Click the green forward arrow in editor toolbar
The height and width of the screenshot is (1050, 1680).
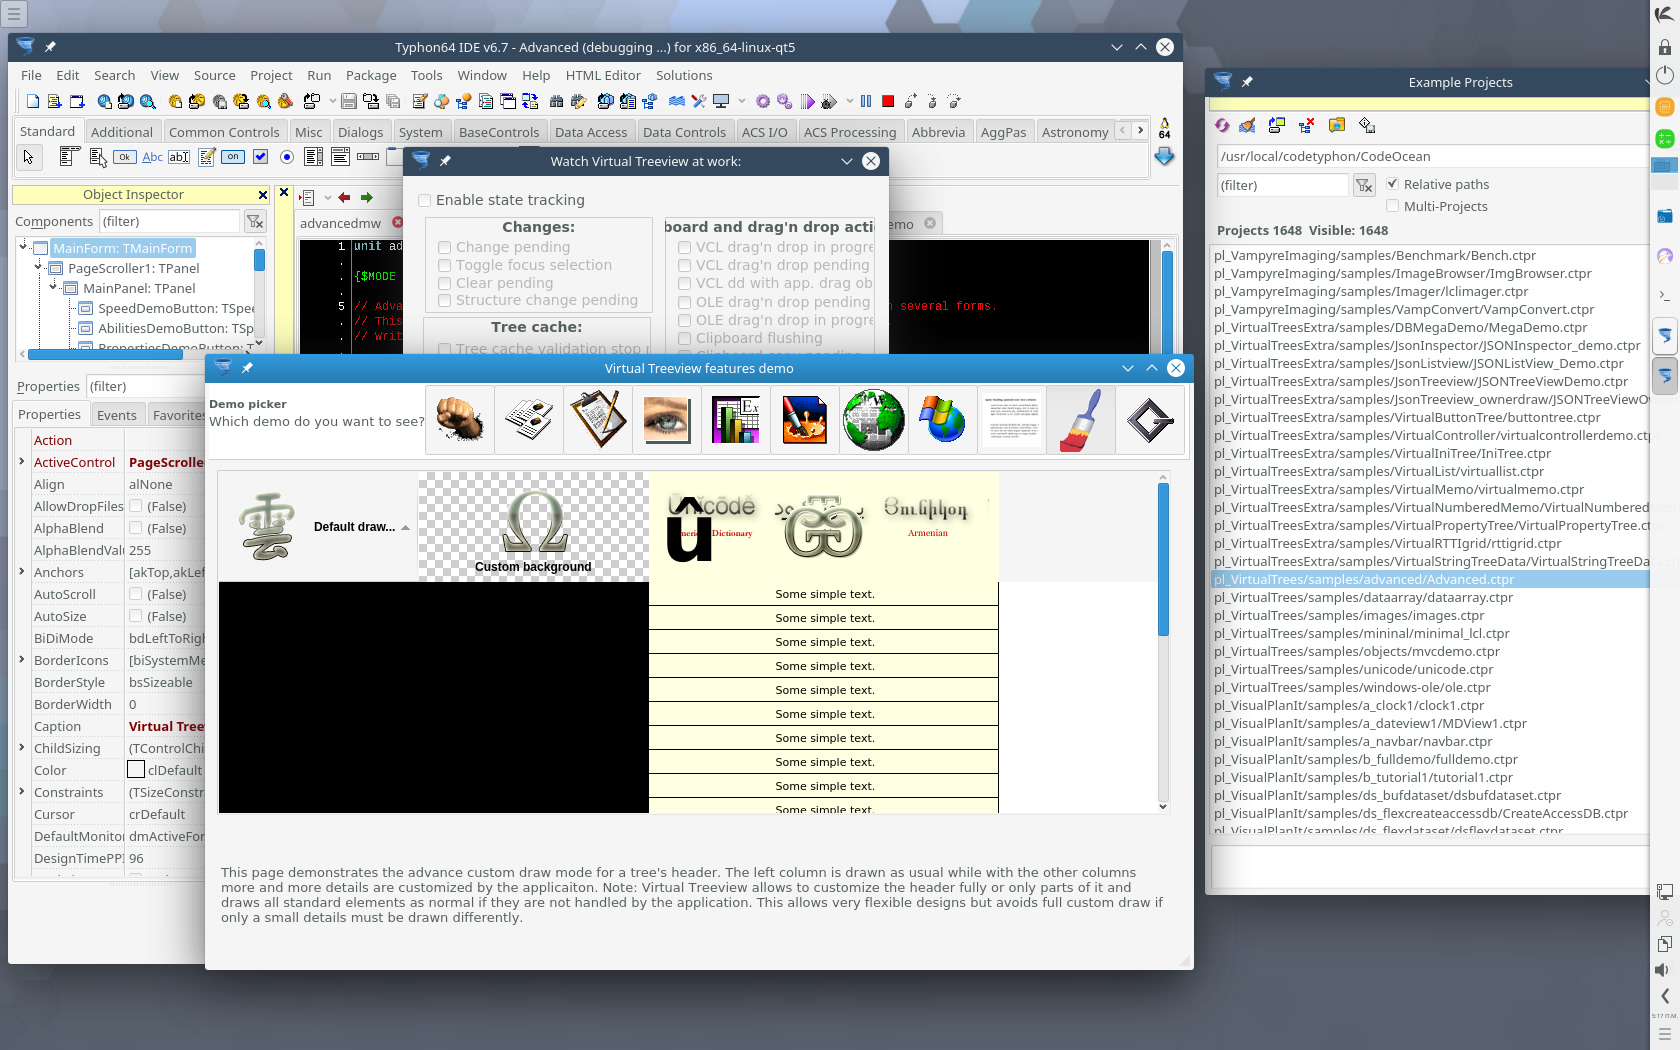pos(366,197)
